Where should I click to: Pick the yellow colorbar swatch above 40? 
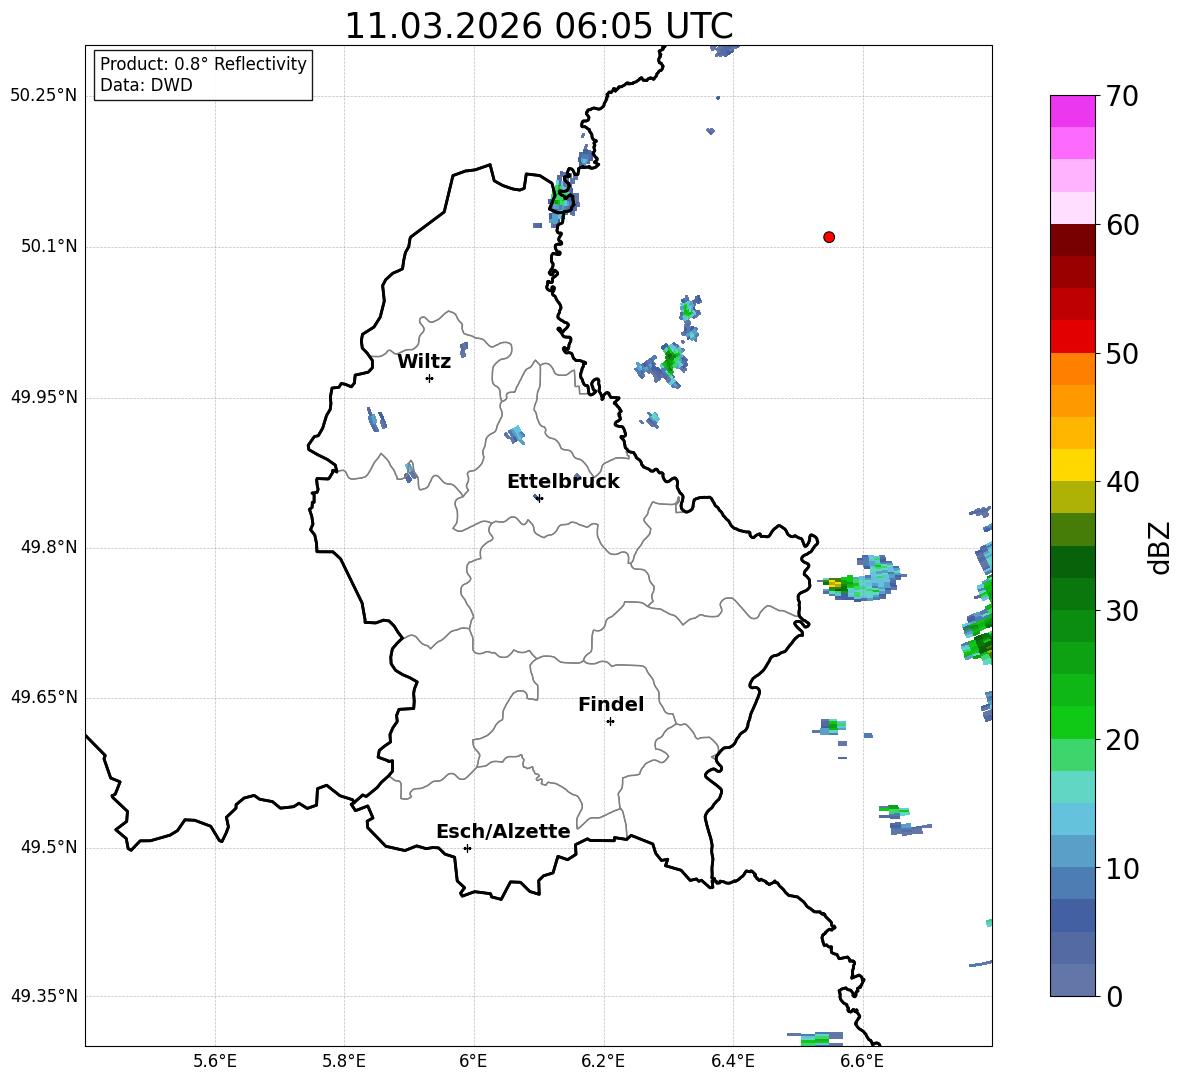[x=1072, y=465]
